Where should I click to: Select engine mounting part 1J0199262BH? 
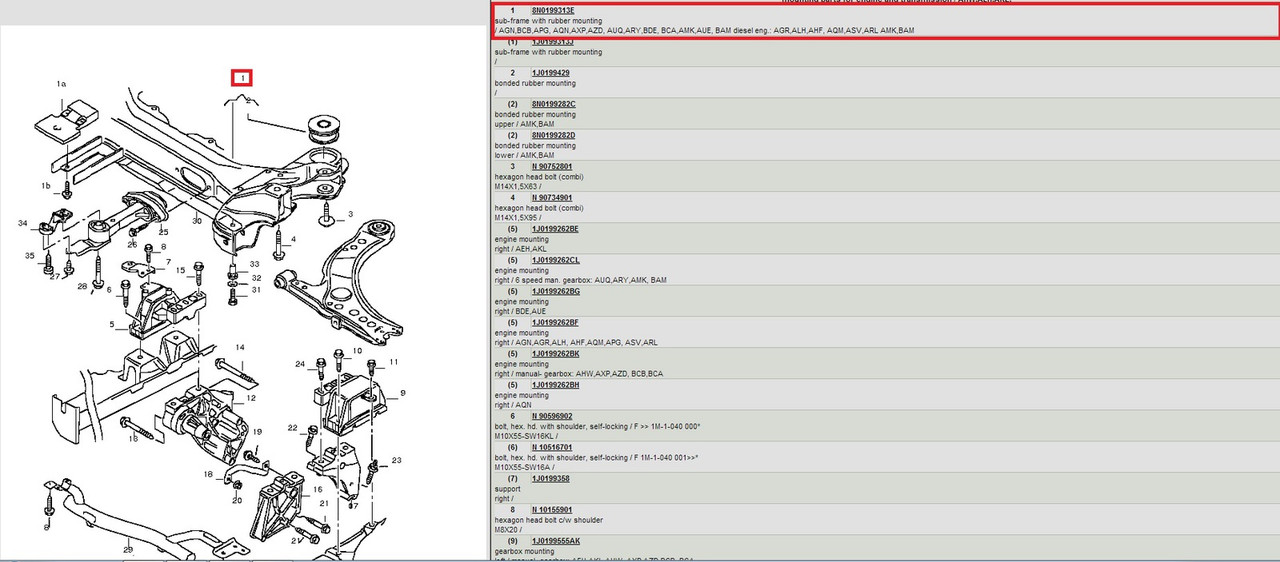[x=555, y=384]
